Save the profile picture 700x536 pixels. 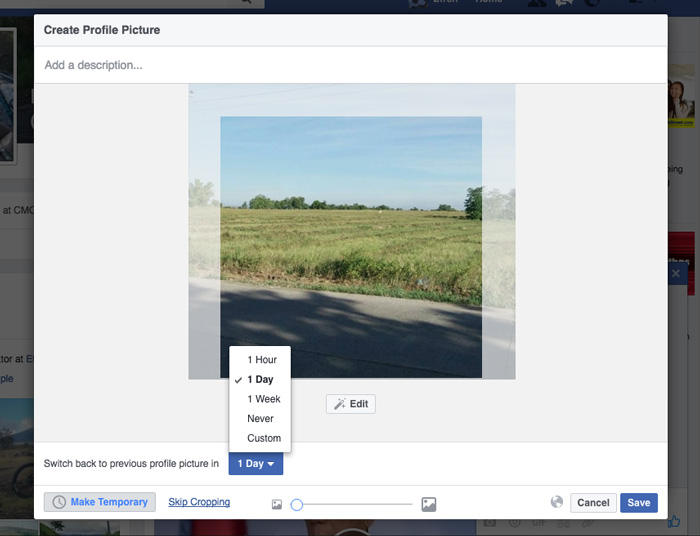[639, 503]
